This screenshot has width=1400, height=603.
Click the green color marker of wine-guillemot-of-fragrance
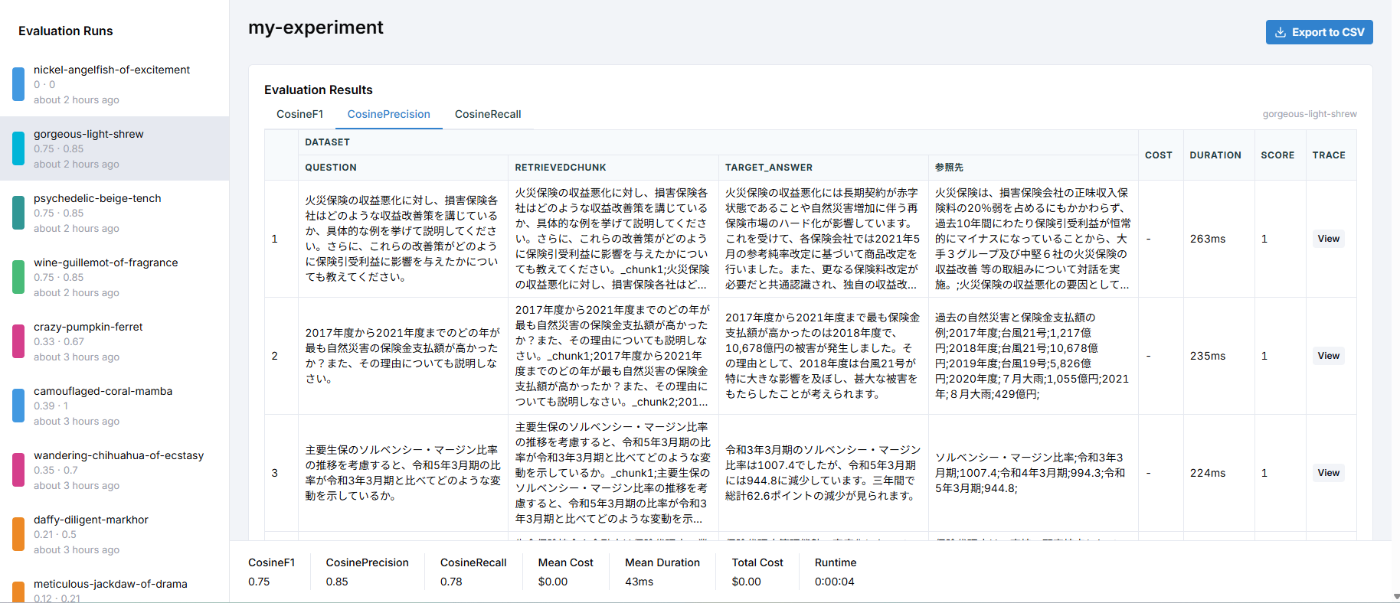click(x=18, y=277)
